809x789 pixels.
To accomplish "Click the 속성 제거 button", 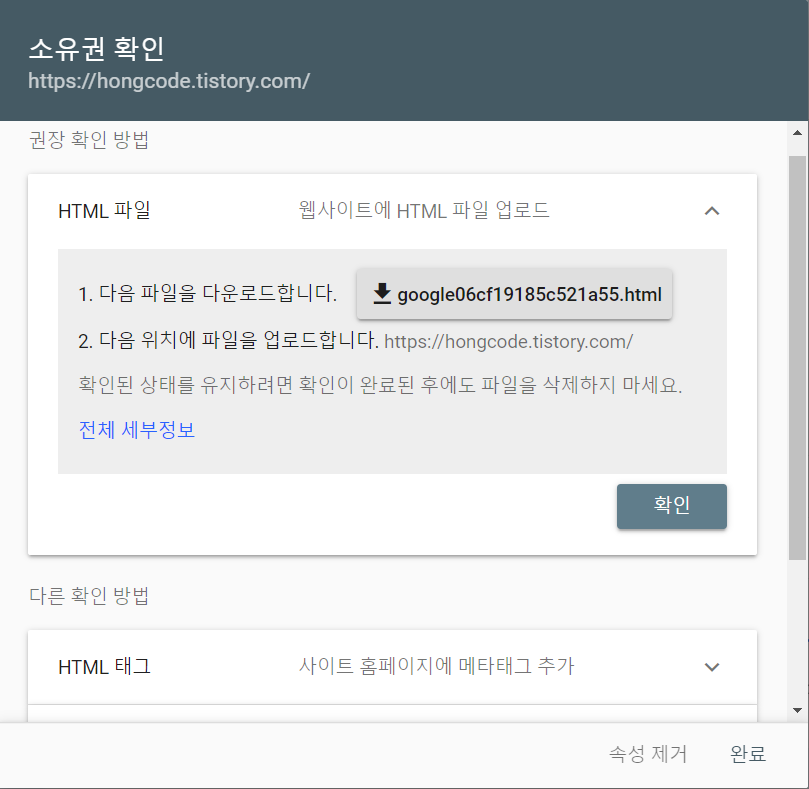I will click(x=648, y=754).
